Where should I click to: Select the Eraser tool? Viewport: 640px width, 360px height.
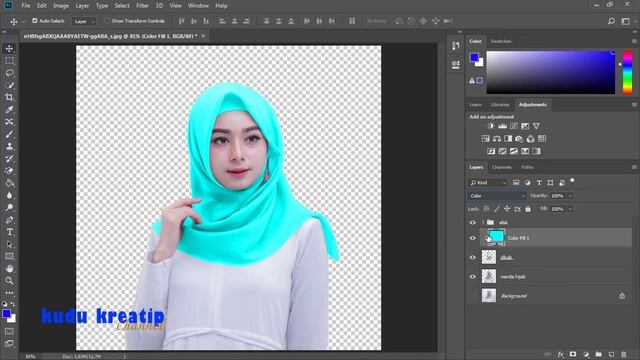point(9,171)
